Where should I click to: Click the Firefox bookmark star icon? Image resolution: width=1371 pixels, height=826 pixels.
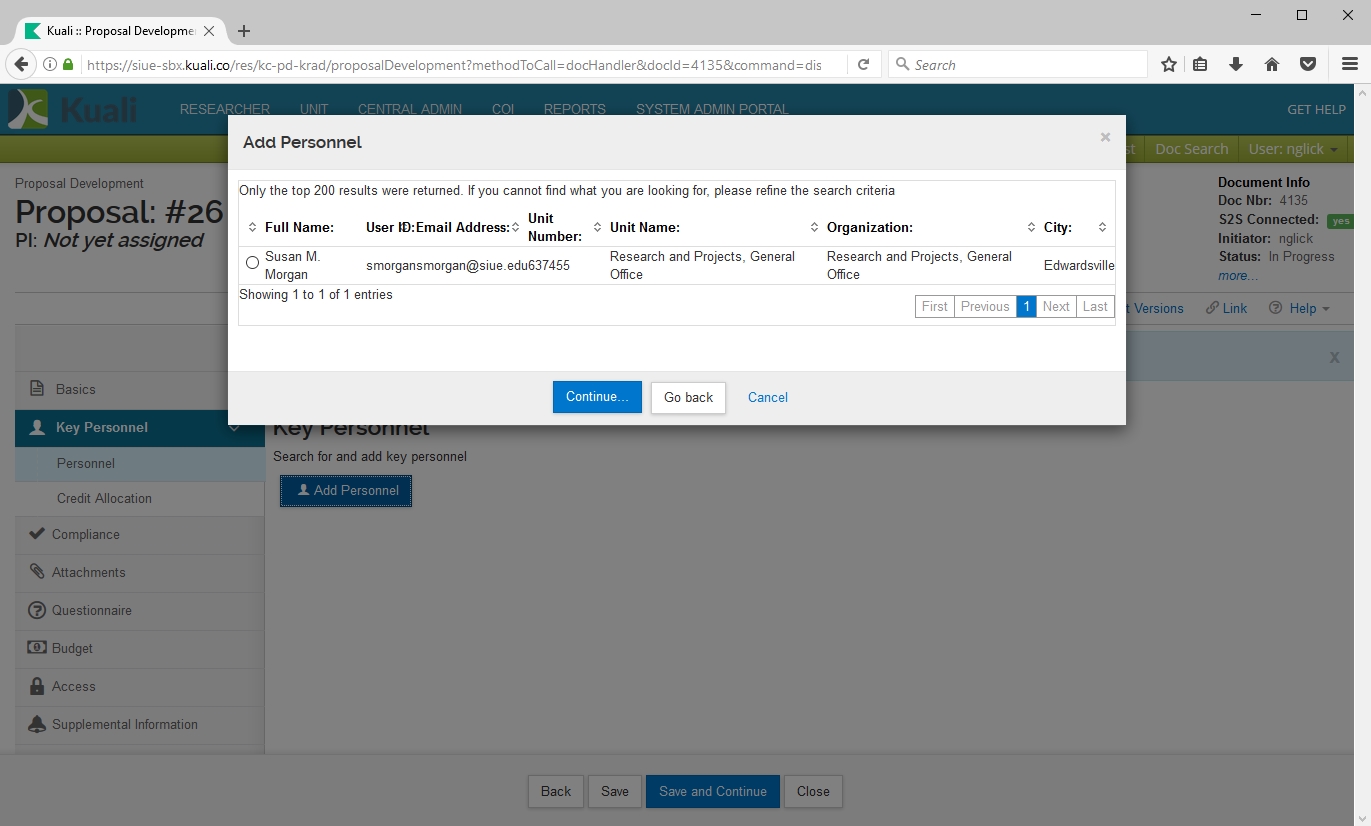(x=1168, y=65)
